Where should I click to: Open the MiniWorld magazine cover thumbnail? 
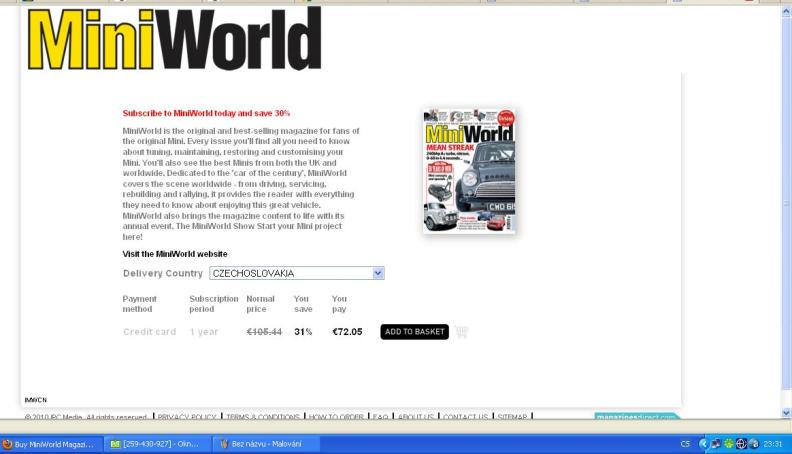pyautogui.click(x=469, y=171)
